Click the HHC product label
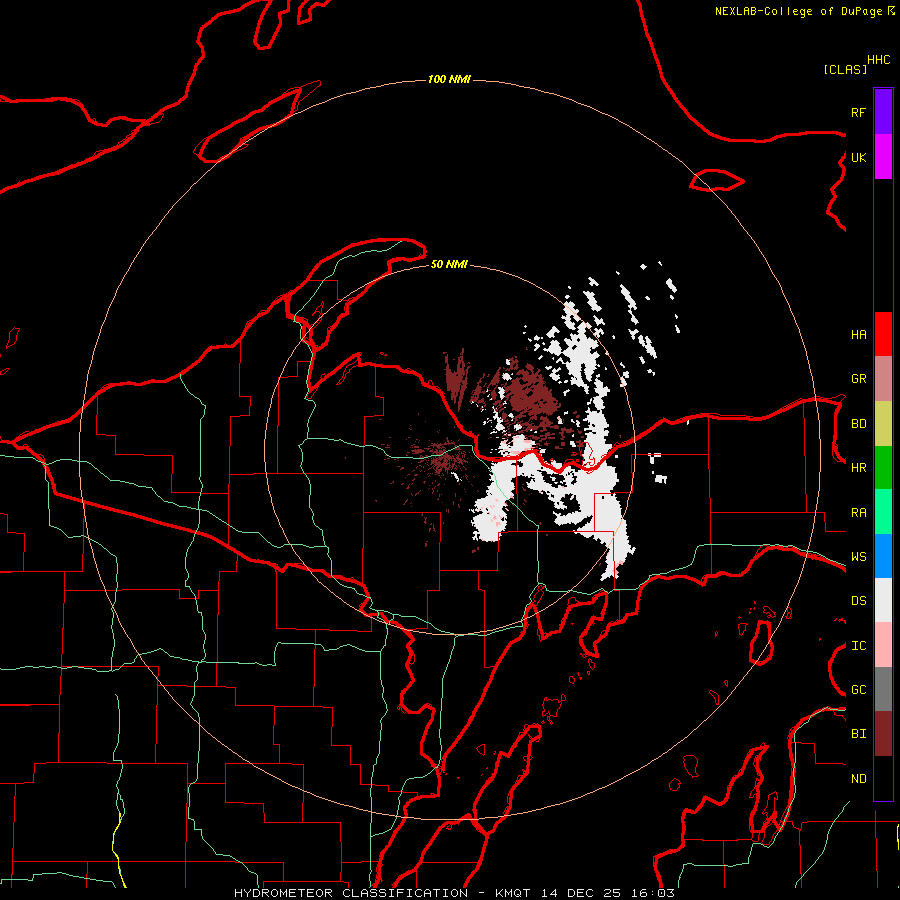Viewport: 900px width, 900px height. pyautogui.click(x=878, y=60)
